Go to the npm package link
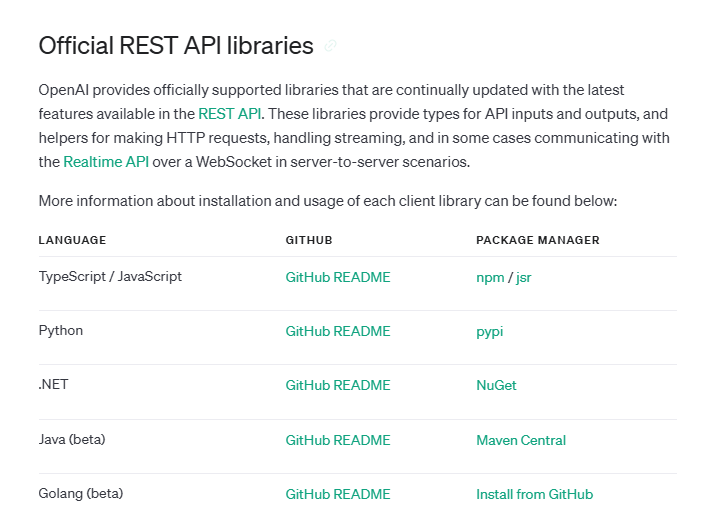 click(x=490, y=277)
